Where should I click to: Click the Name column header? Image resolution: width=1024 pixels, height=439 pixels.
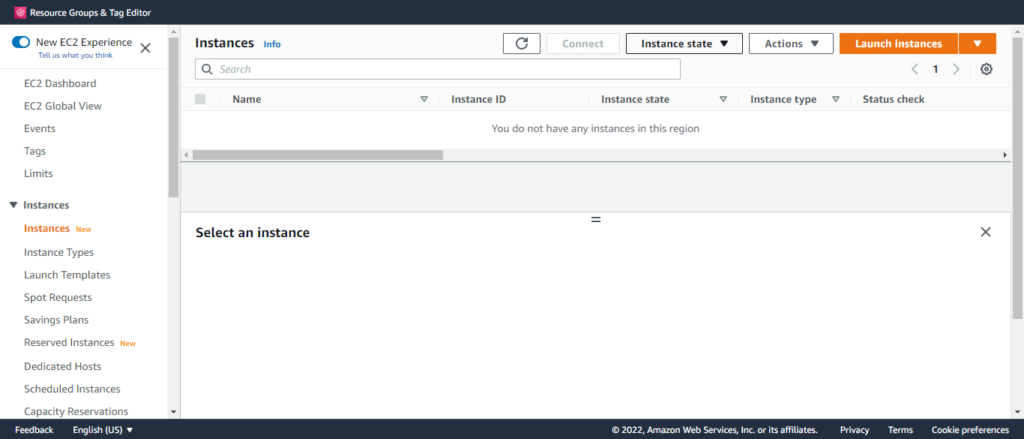pyautogui.click(x=247, y=99)
